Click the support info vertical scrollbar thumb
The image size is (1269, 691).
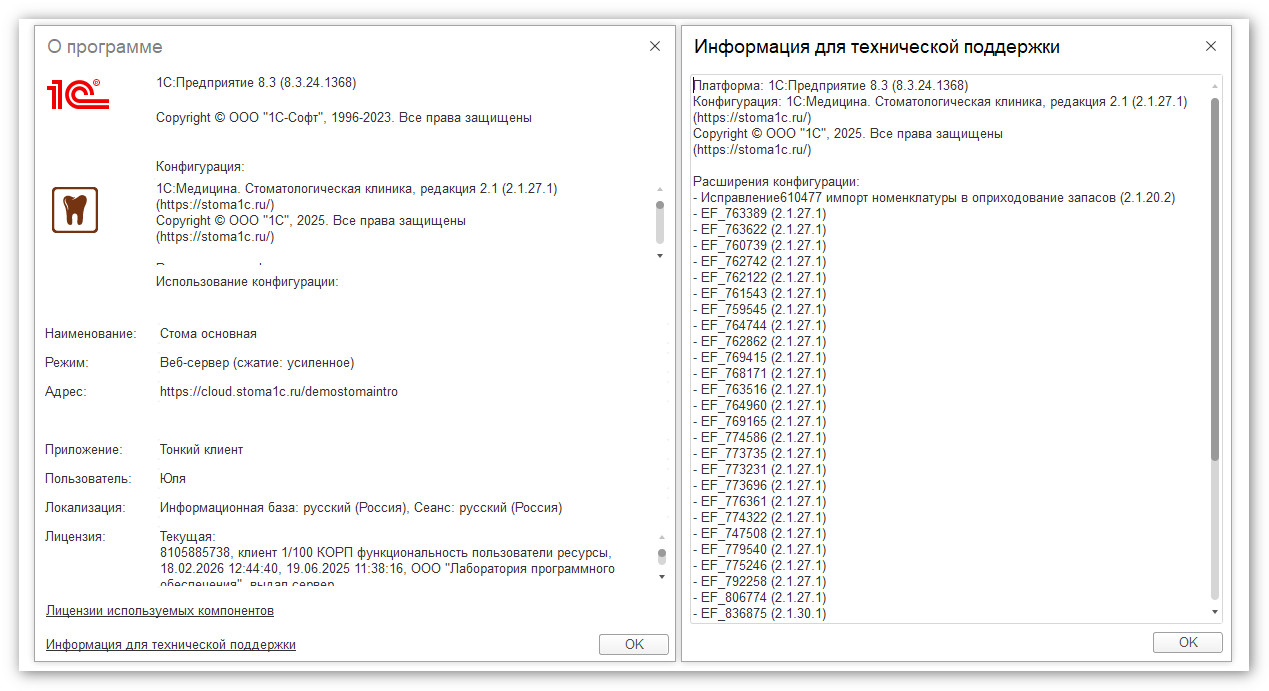coord(1215,280)
